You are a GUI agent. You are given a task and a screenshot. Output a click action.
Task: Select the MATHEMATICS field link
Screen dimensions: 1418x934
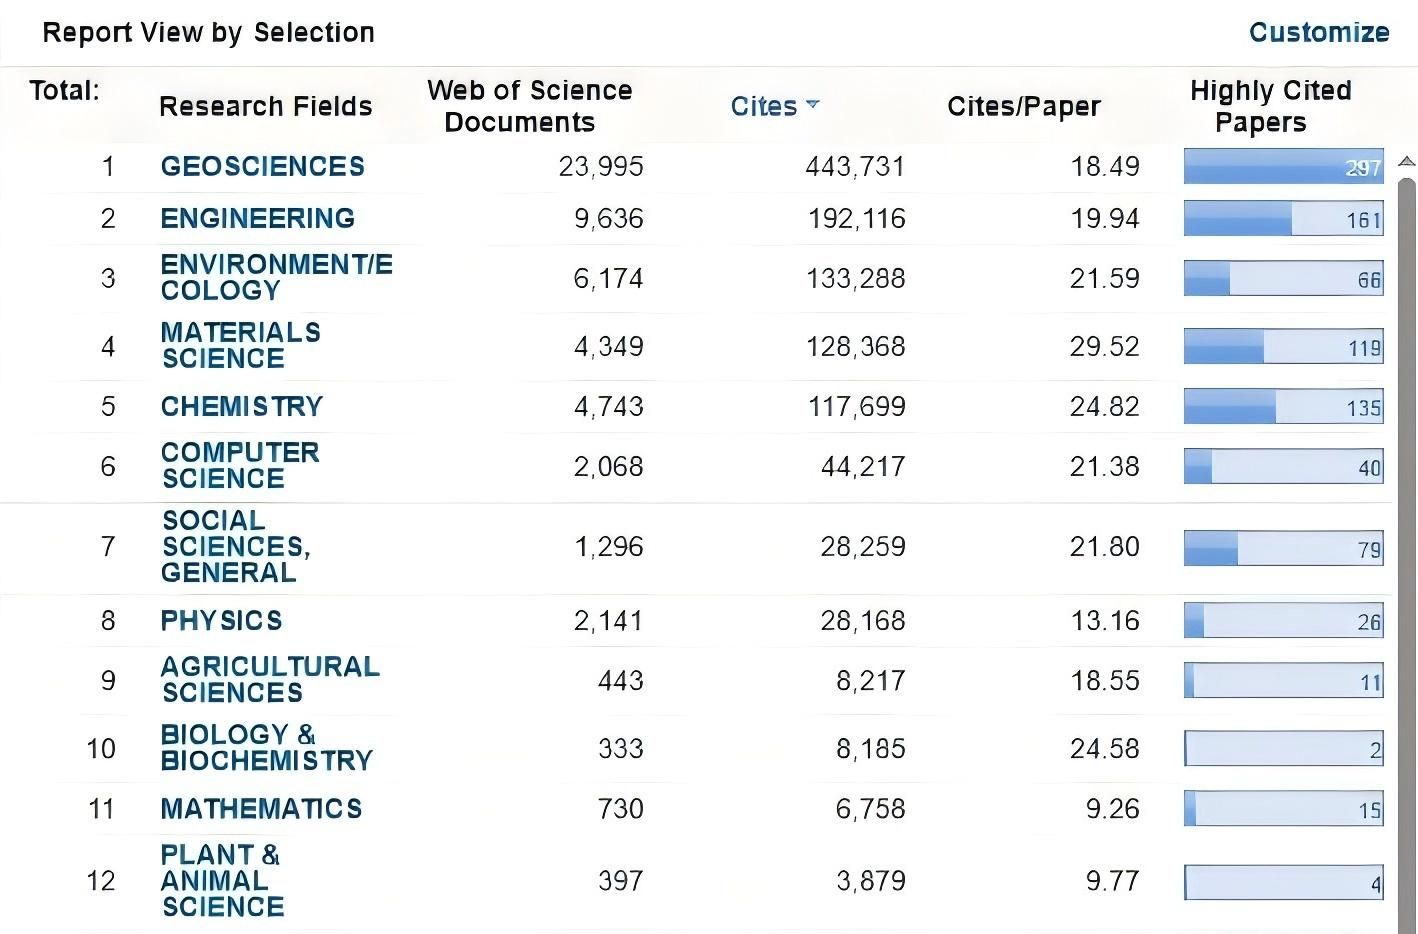point(260,808)
